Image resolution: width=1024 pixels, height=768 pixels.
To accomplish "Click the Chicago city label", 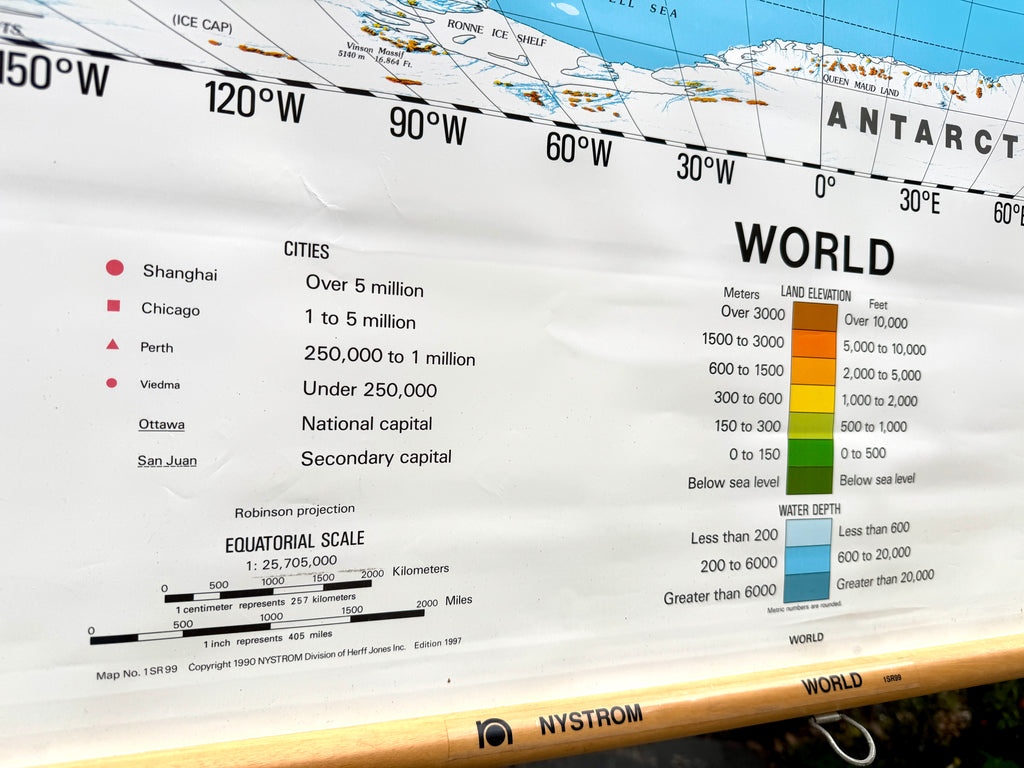I will pos(170,309).
